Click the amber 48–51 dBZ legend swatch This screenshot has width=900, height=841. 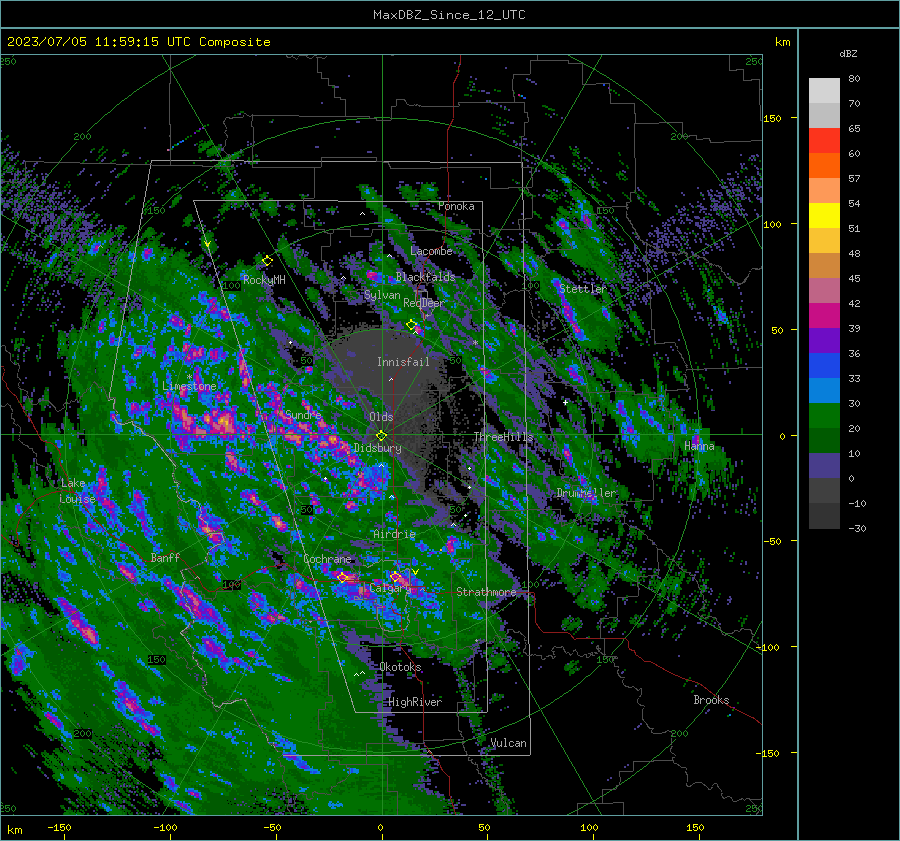824,241
